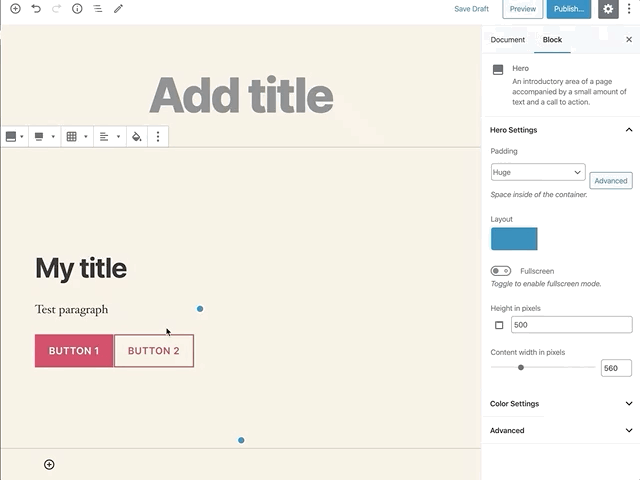Open block more options three dots
The width and height of the screenshot is (640, 480).
coord(158,136)
